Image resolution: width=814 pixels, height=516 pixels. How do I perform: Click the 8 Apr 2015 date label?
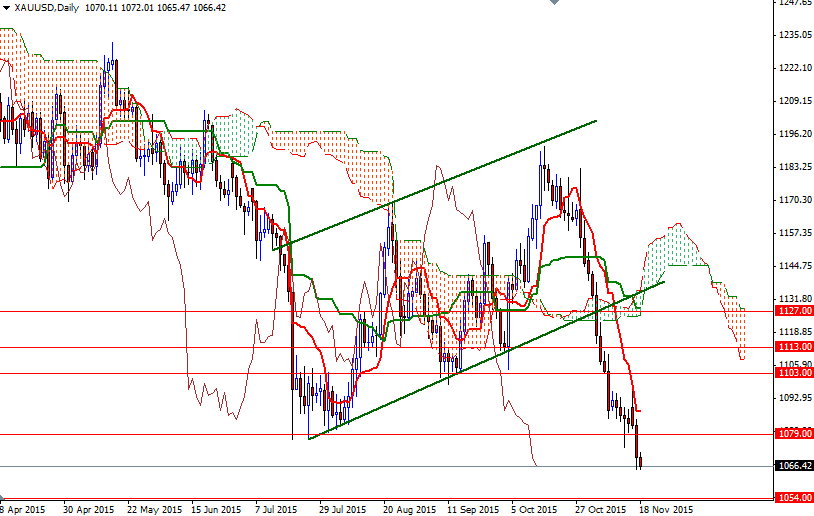click(24, 508)
